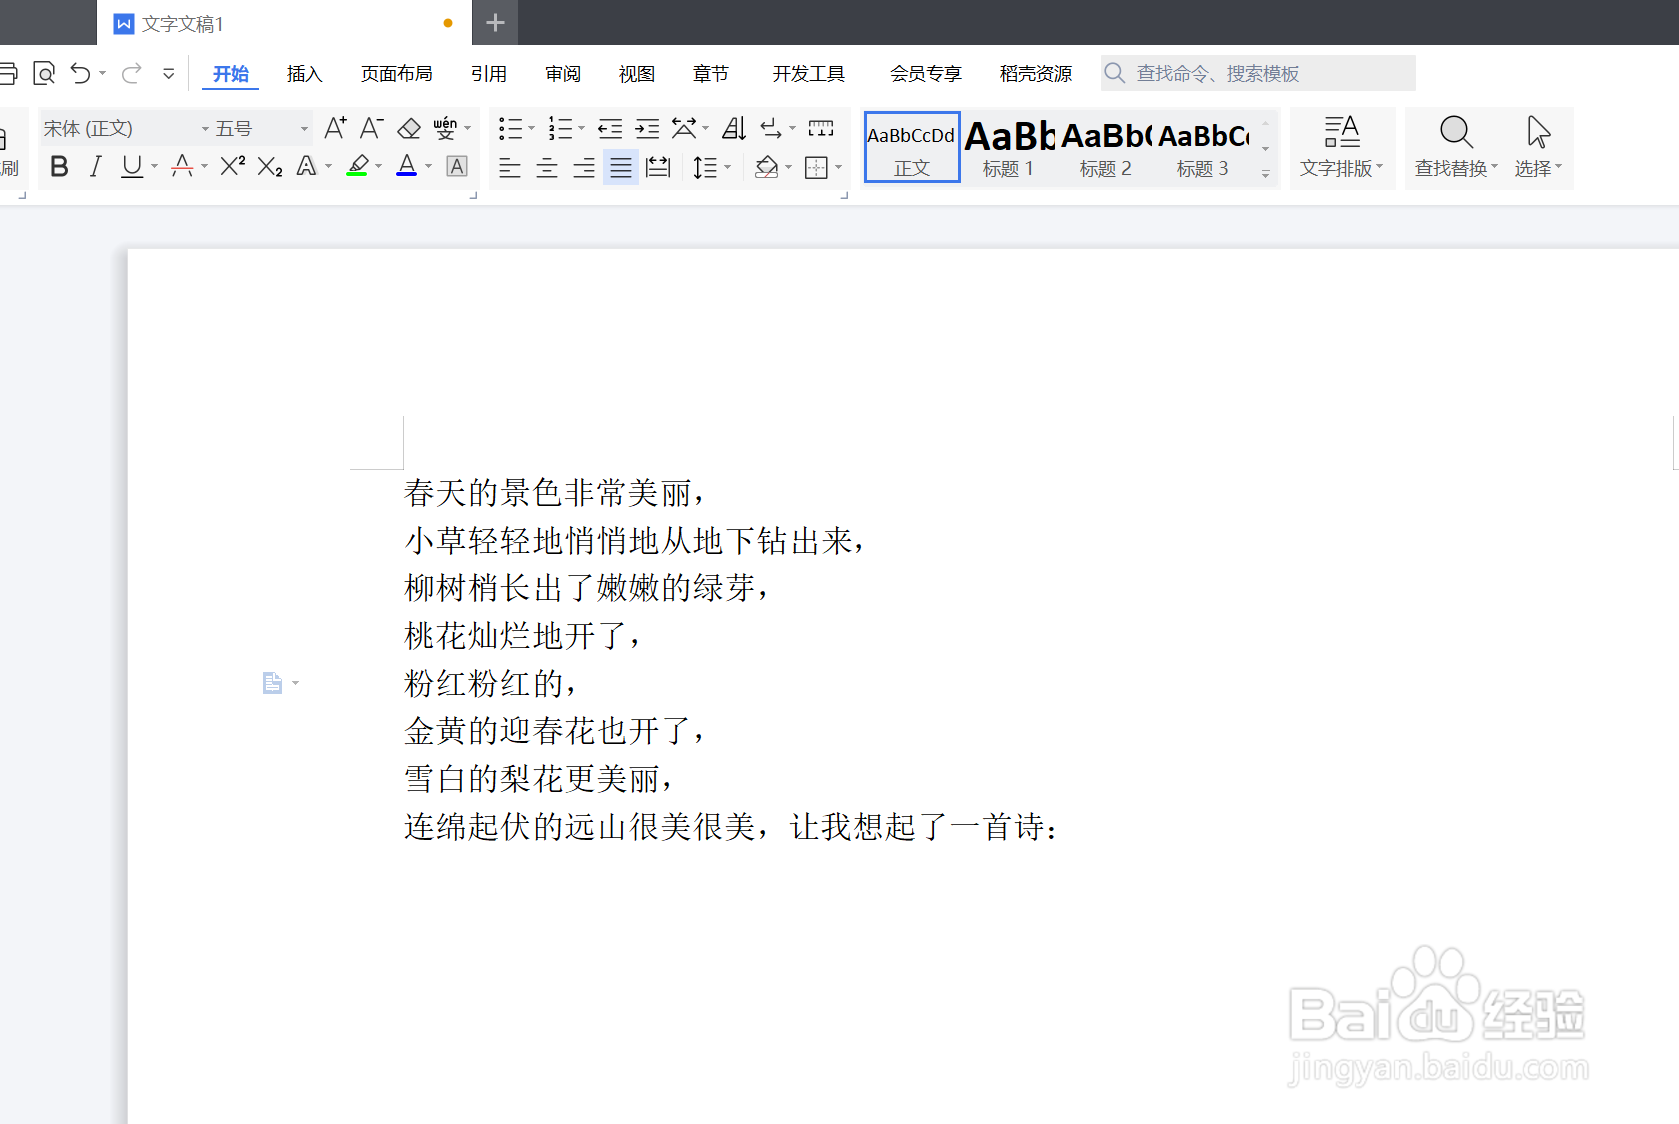Image resolution: width=1679 pixels, height=1124 pixels.
Task: Open the 审阅 ribbon tab
Action: tap(562, 73)
